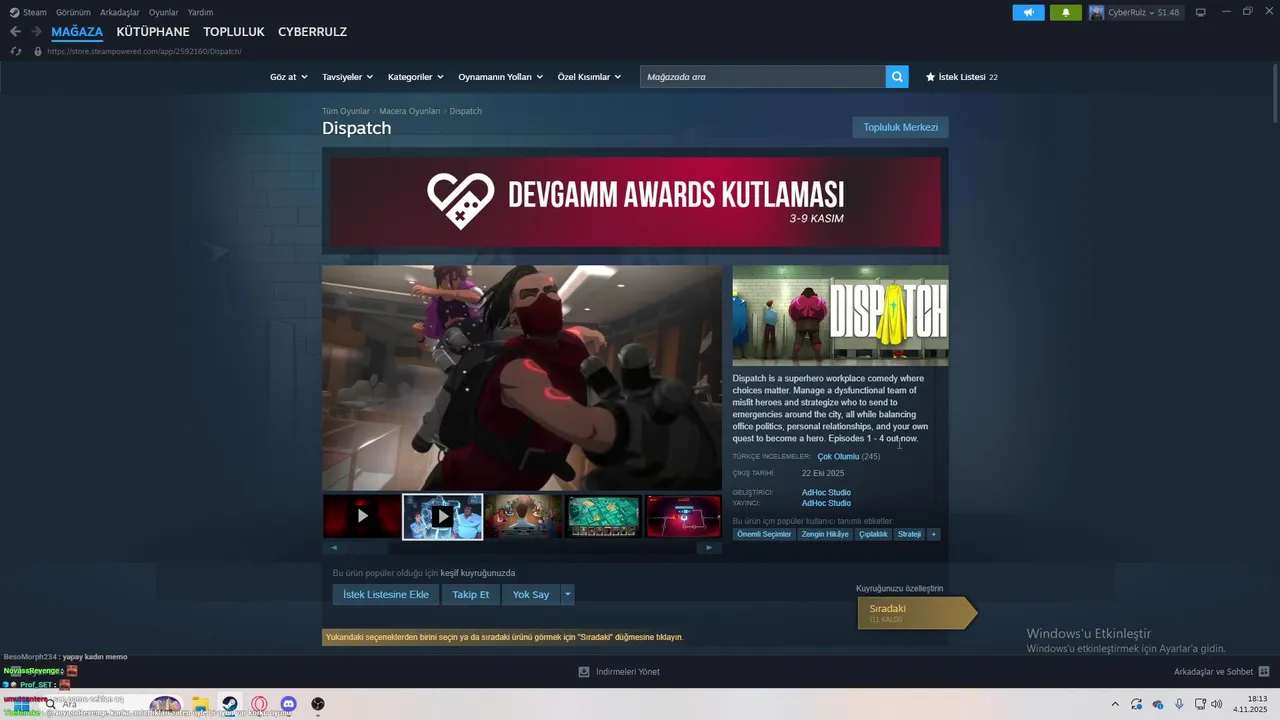
Task: Expand the Oynamanın Yolları dropdown
Action: [x=500, y=77]
